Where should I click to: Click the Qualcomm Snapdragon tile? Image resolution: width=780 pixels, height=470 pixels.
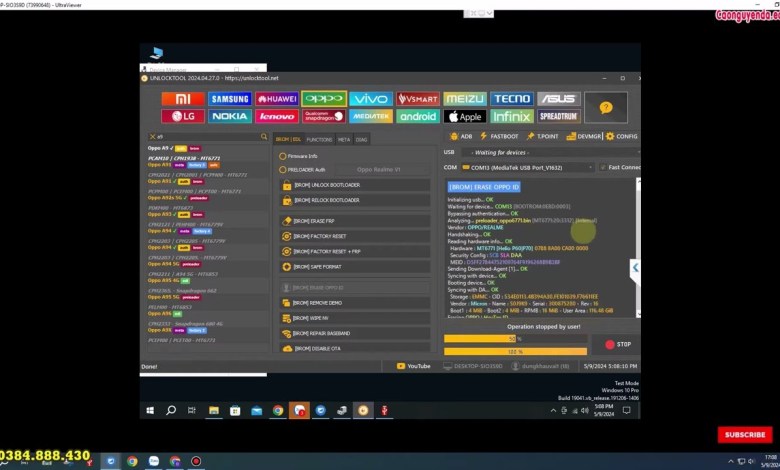[324, 116]
